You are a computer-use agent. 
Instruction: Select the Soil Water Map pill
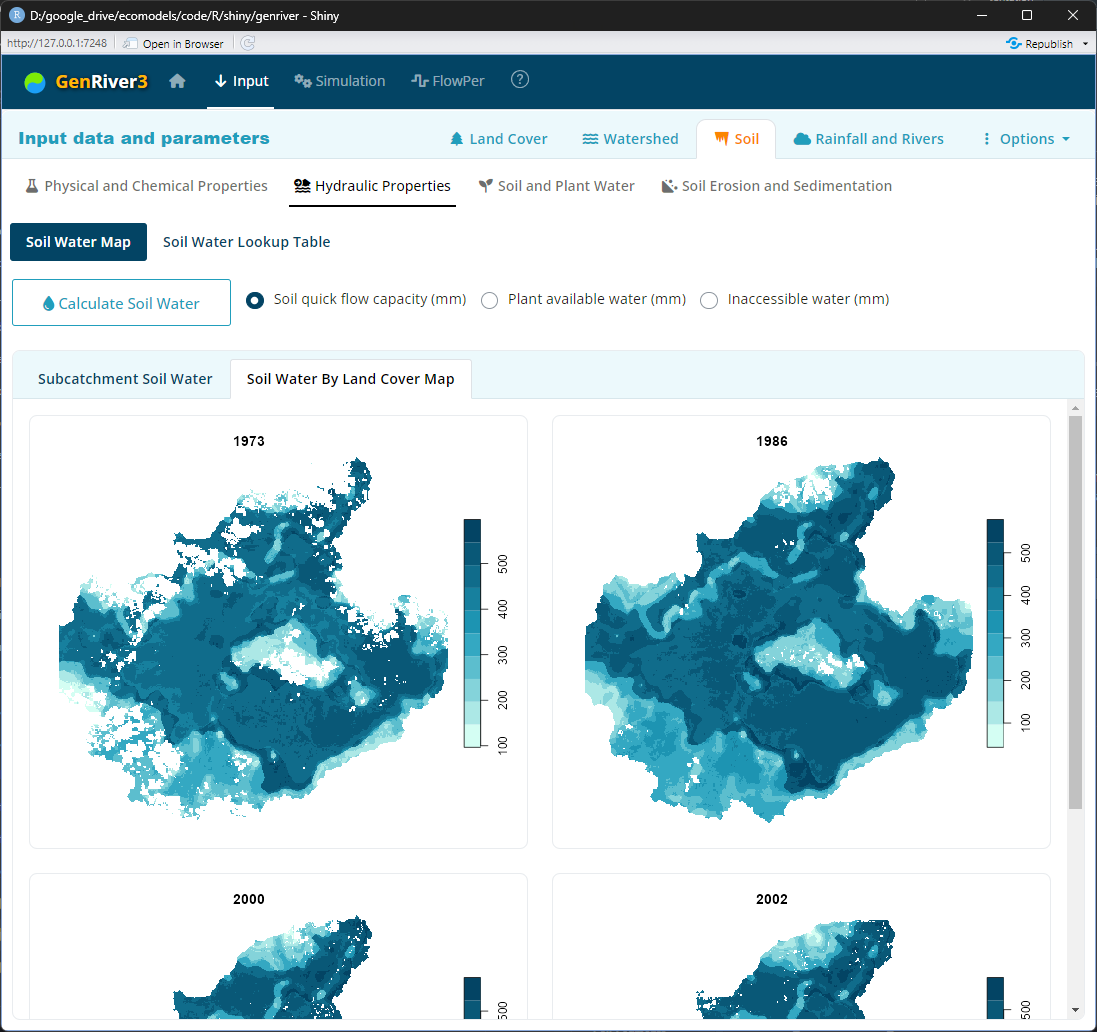click(78, 242)
